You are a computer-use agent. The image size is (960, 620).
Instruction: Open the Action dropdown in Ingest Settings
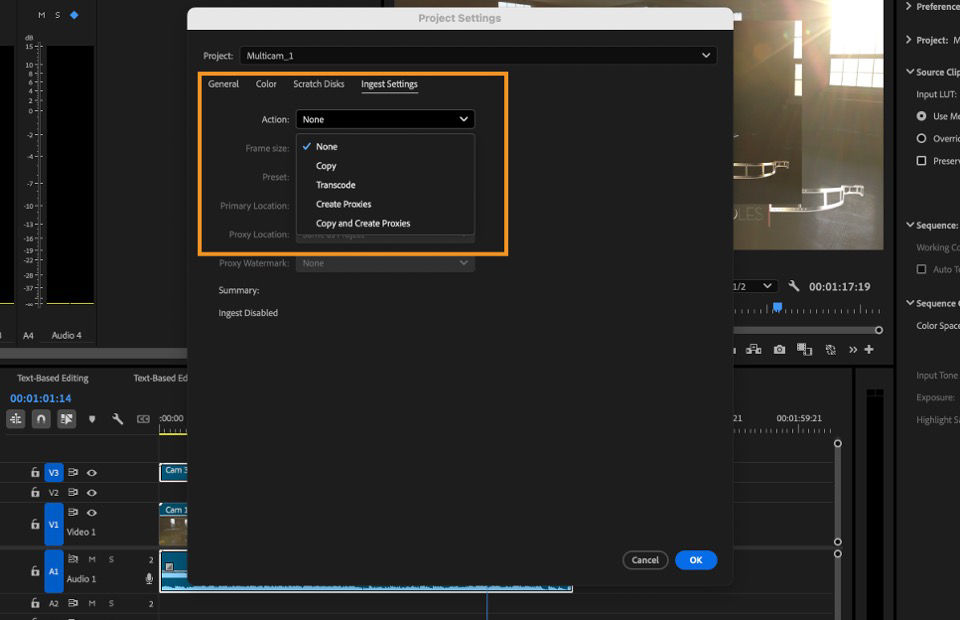point(385,118)
